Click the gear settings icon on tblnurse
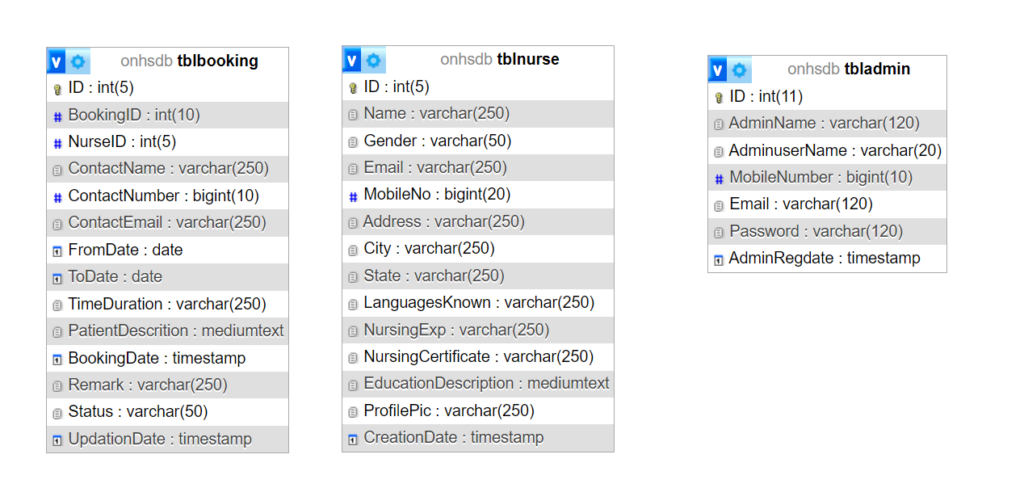Image resolution: width=1024 pixels, height=484 pixels. (x=374, y=61)
